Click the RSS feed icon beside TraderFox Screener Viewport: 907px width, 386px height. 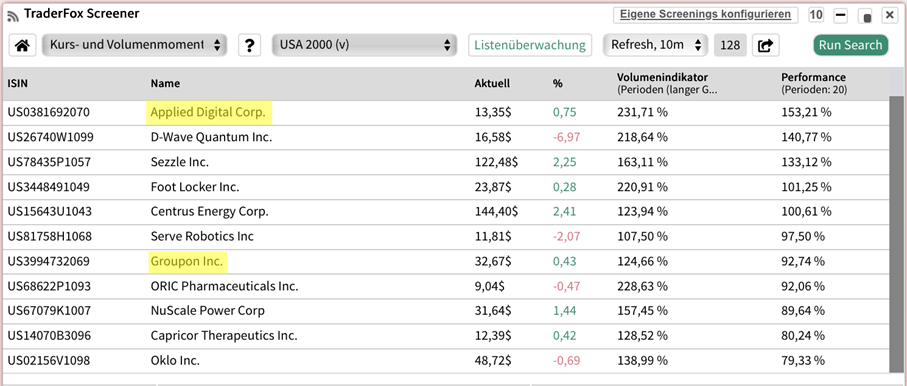(13, 16)
